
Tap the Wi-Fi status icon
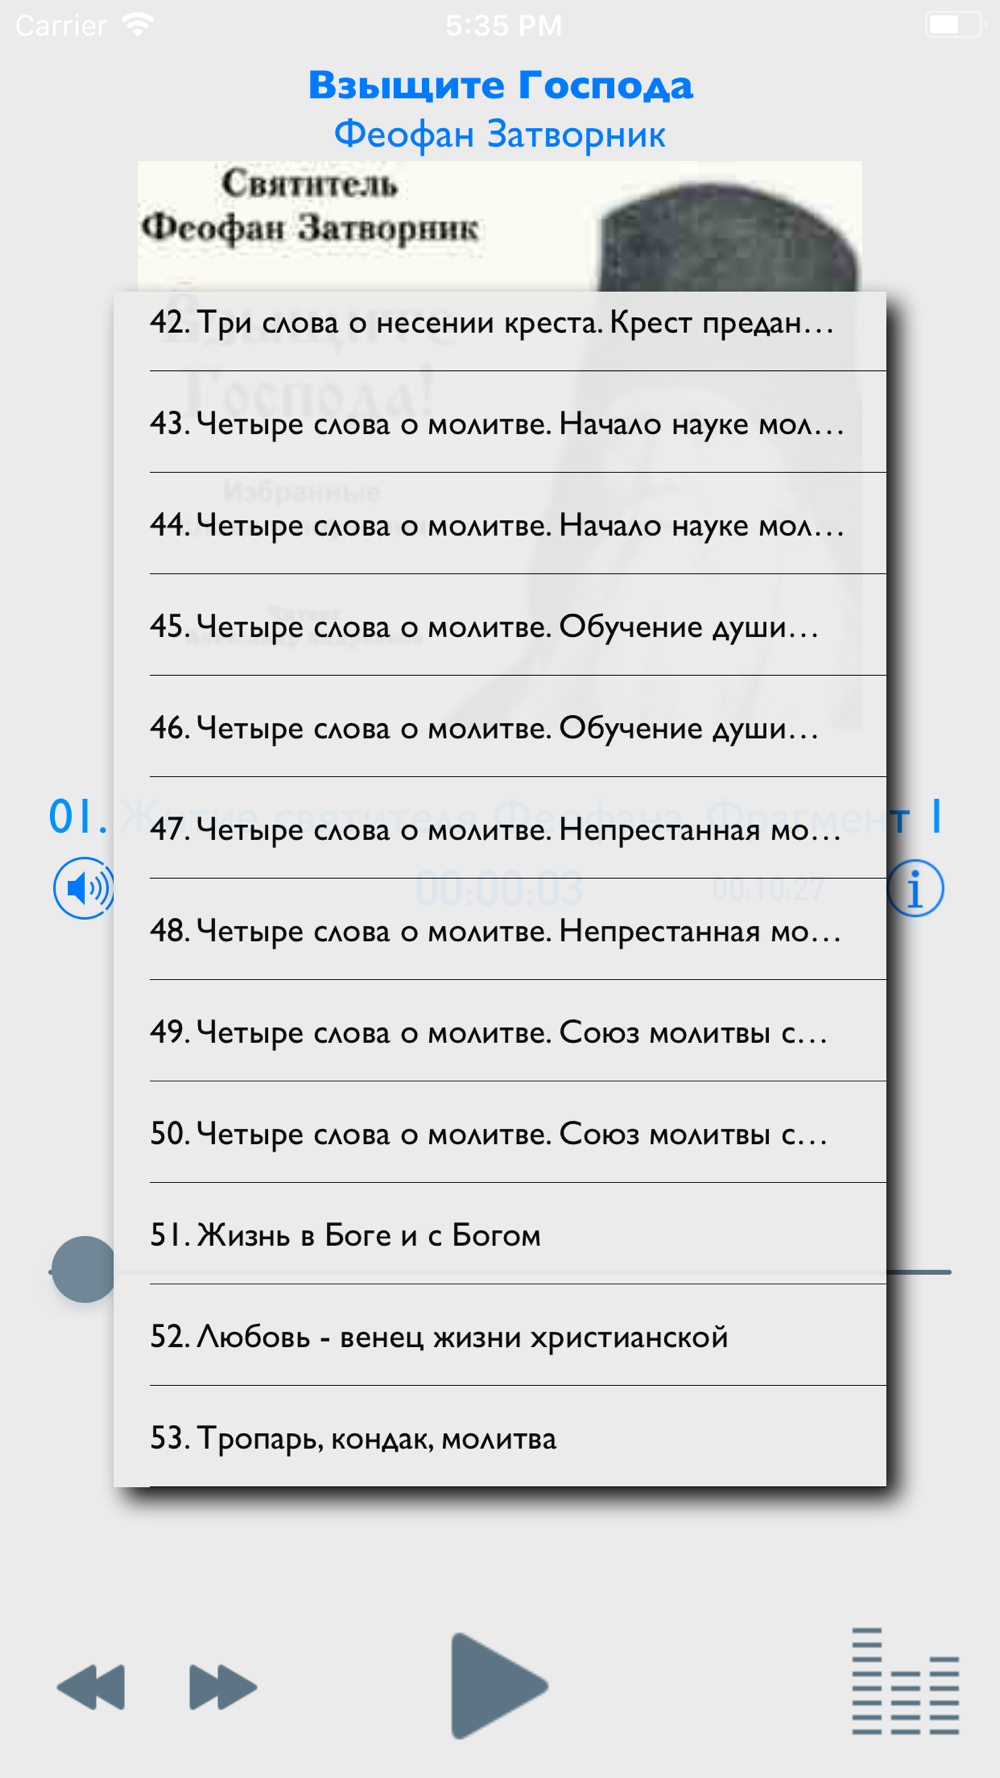[x=138, y=24]
